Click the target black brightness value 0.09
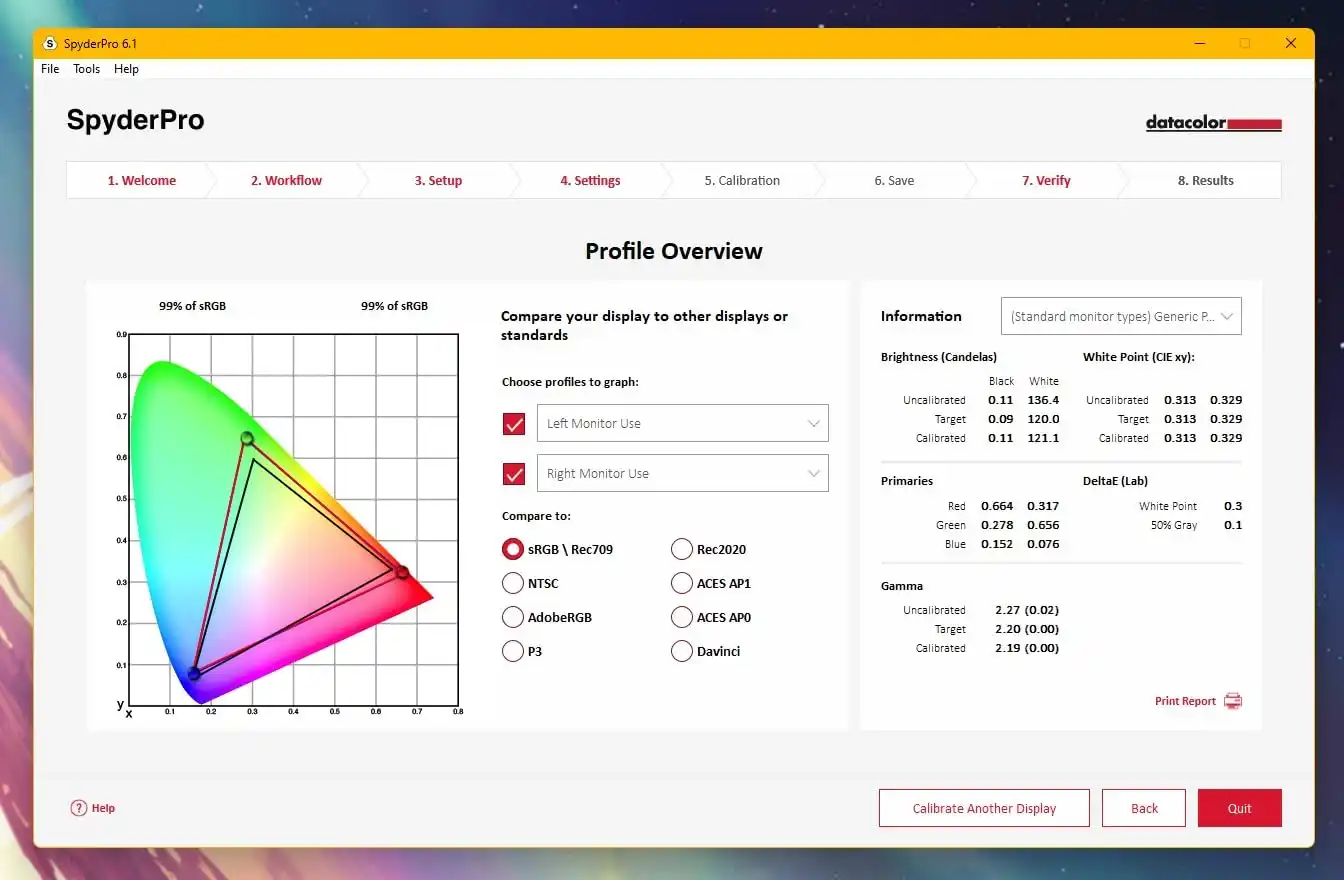Image resolution: width=1344 pixels, height=880 pixels. 1000,419
